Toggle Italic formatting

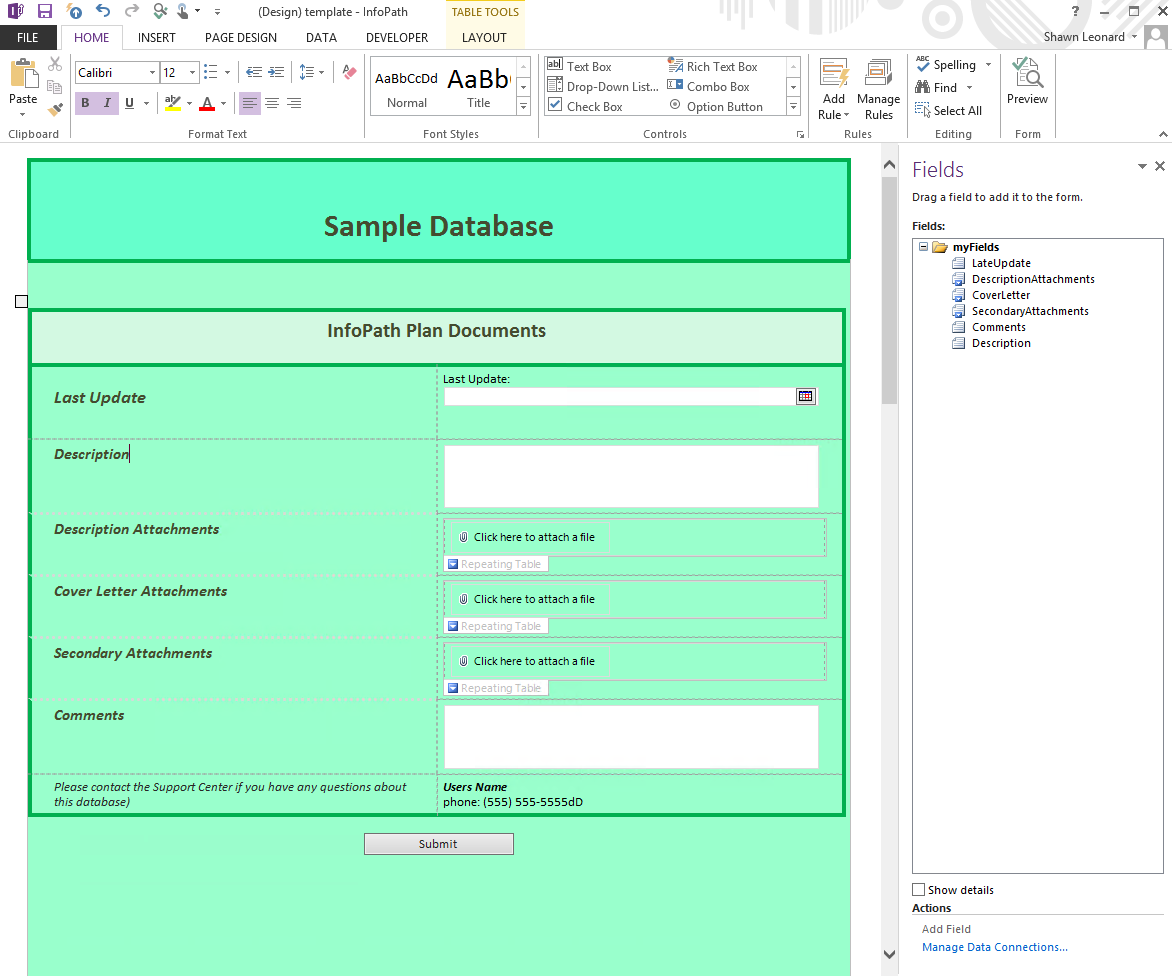click(107, 103)
